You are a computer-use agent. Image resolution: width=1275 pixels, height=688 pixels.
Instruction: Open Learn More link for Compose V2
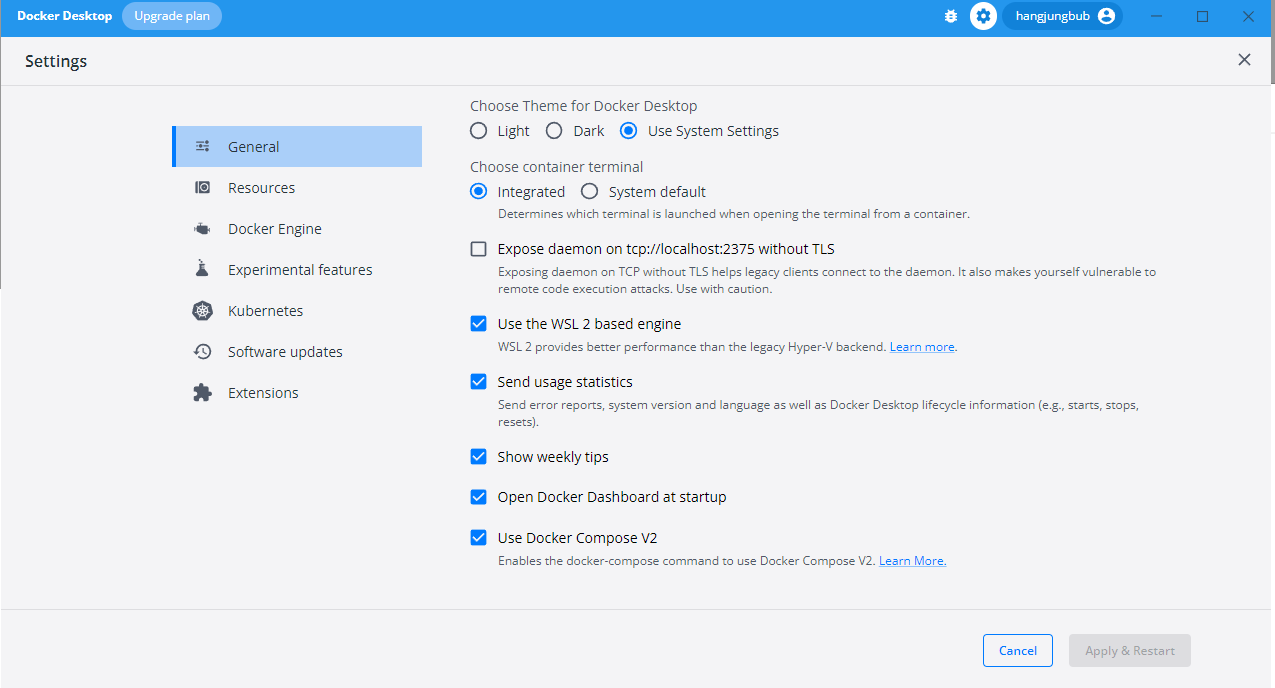[912, 561]
